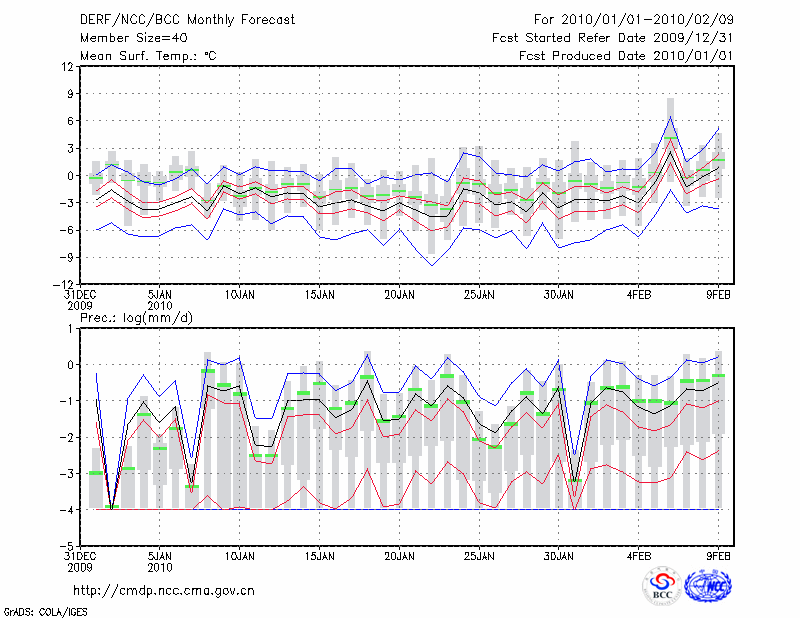Click 20JAN on the precipitation chart axis
800x618 pixels.
click(399, 555)
